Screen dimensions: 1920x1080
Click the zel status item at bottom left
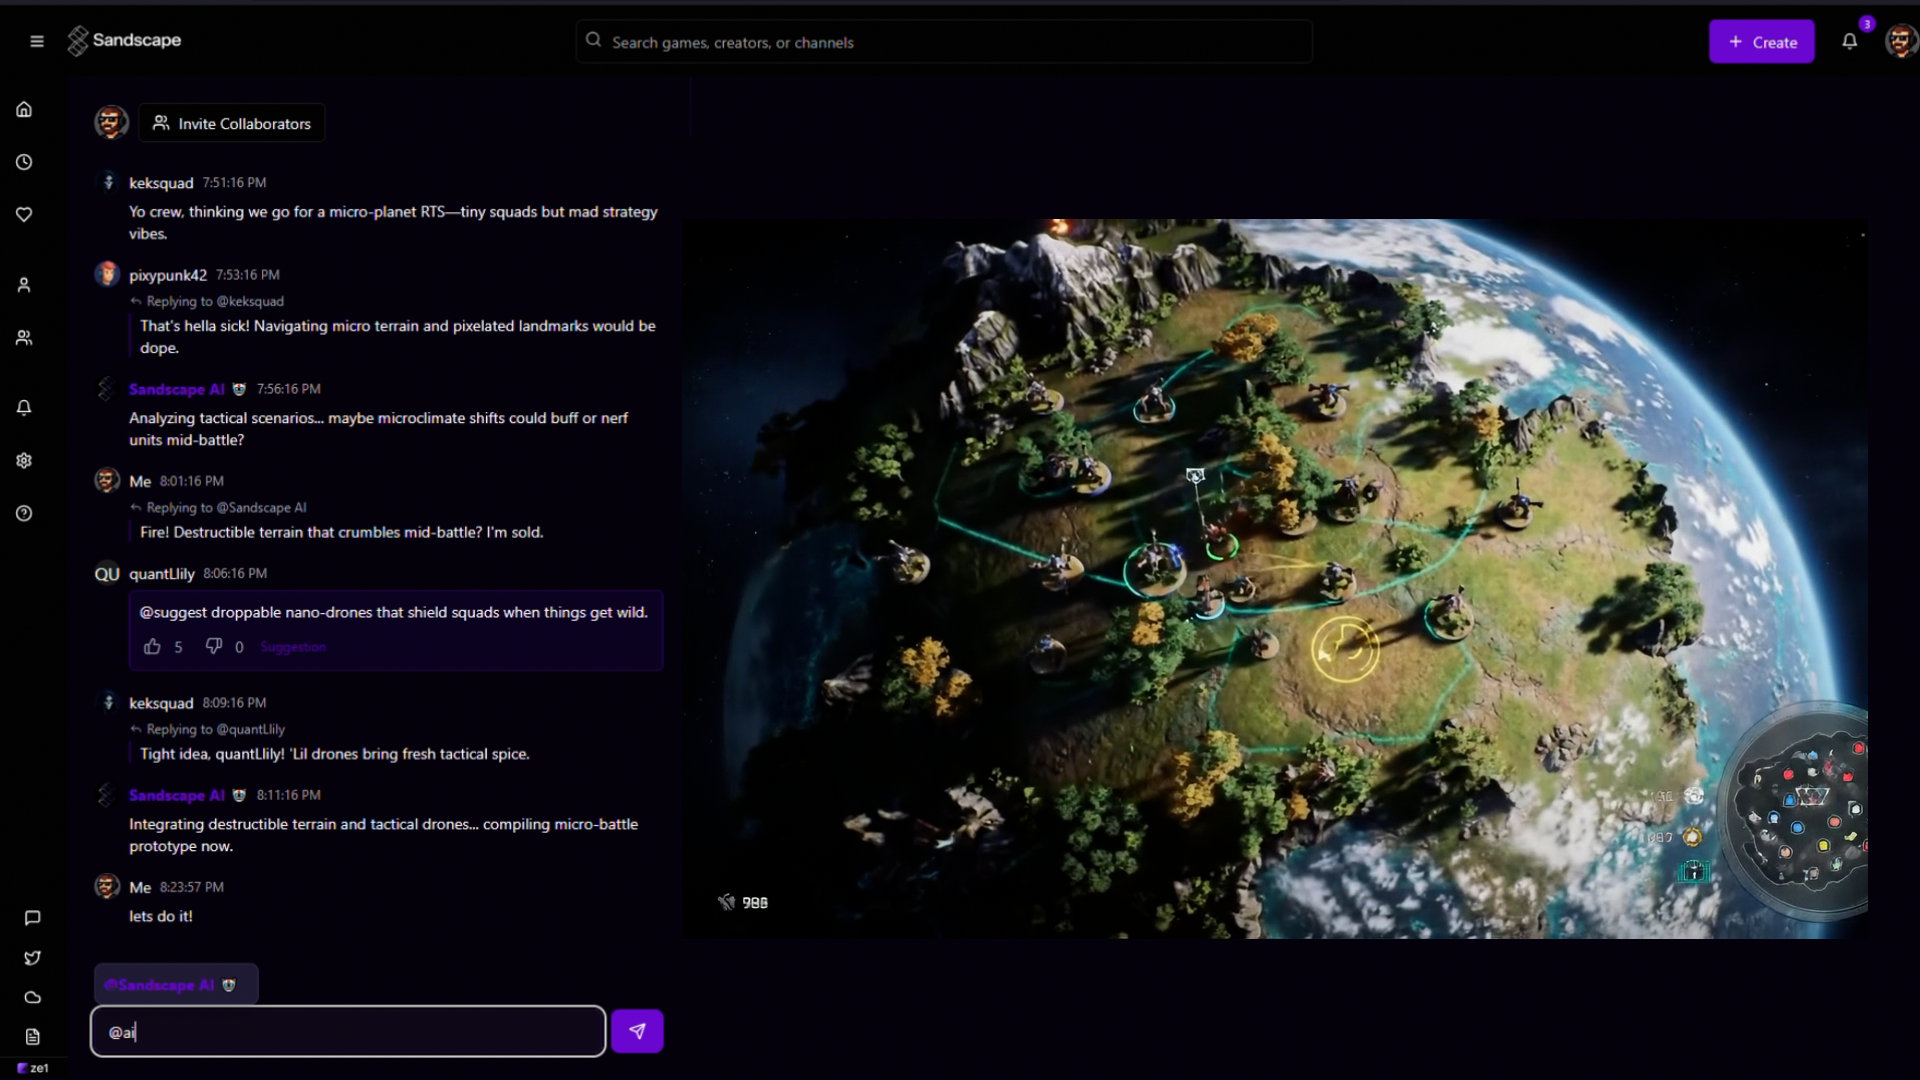tap(33, 1068)
